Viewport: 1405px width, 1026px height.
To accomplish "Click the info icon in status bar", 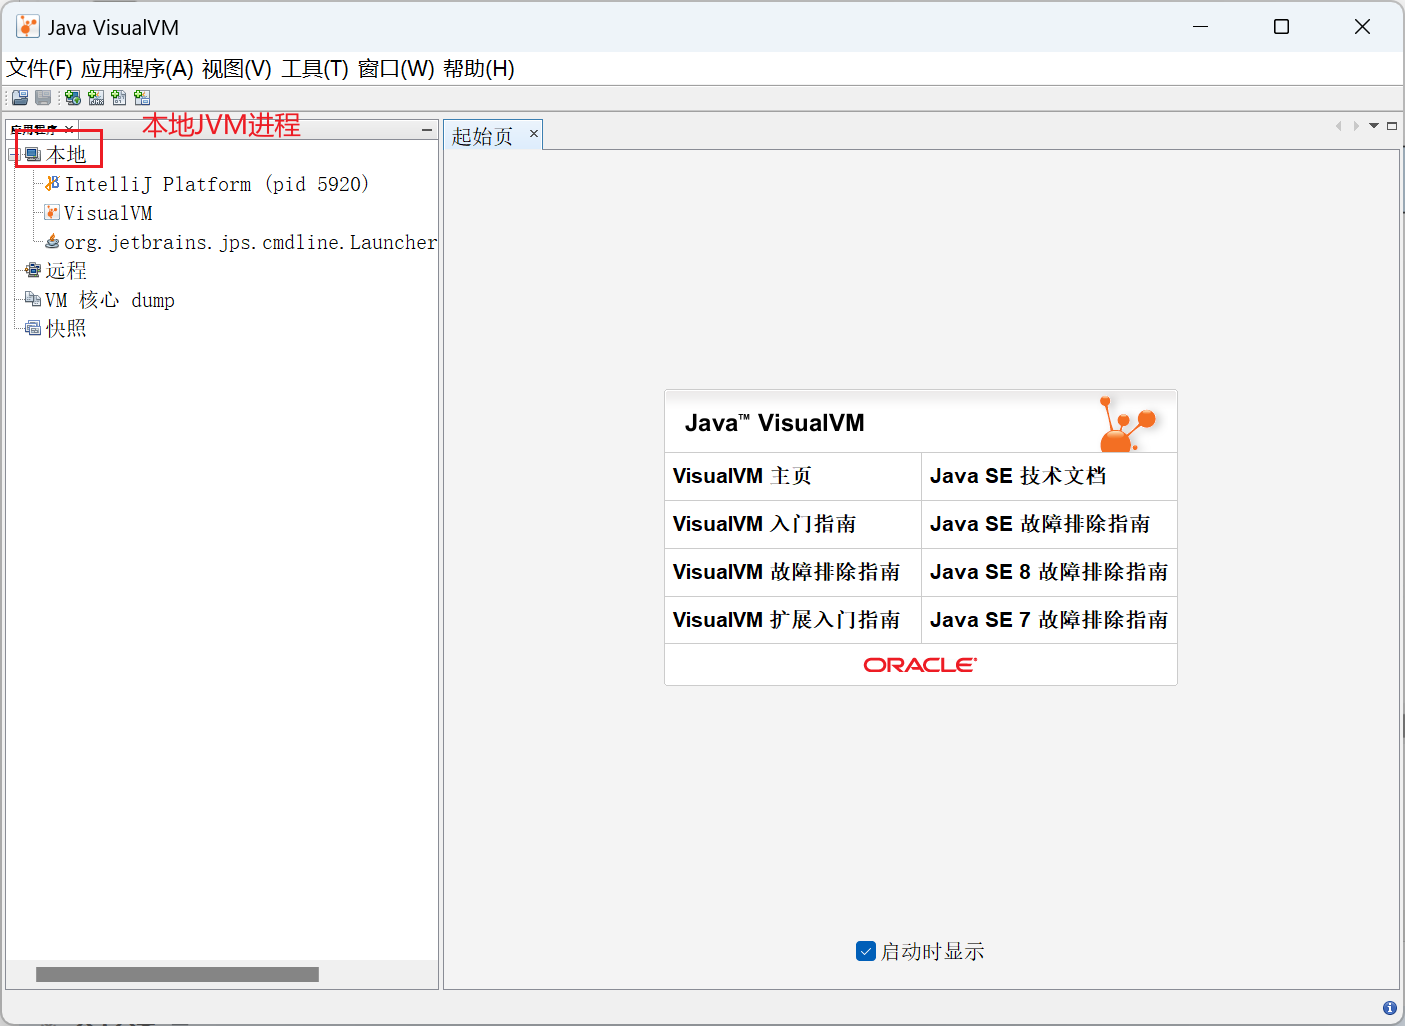I will 1389,1008.
